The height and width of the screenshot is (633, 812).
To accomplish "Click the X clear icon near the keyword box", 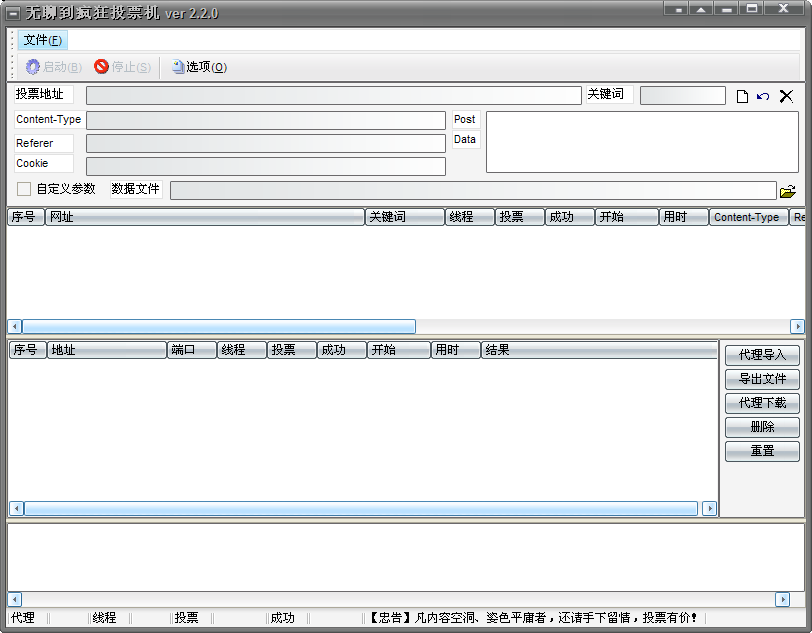I will (x=785, y=95).
